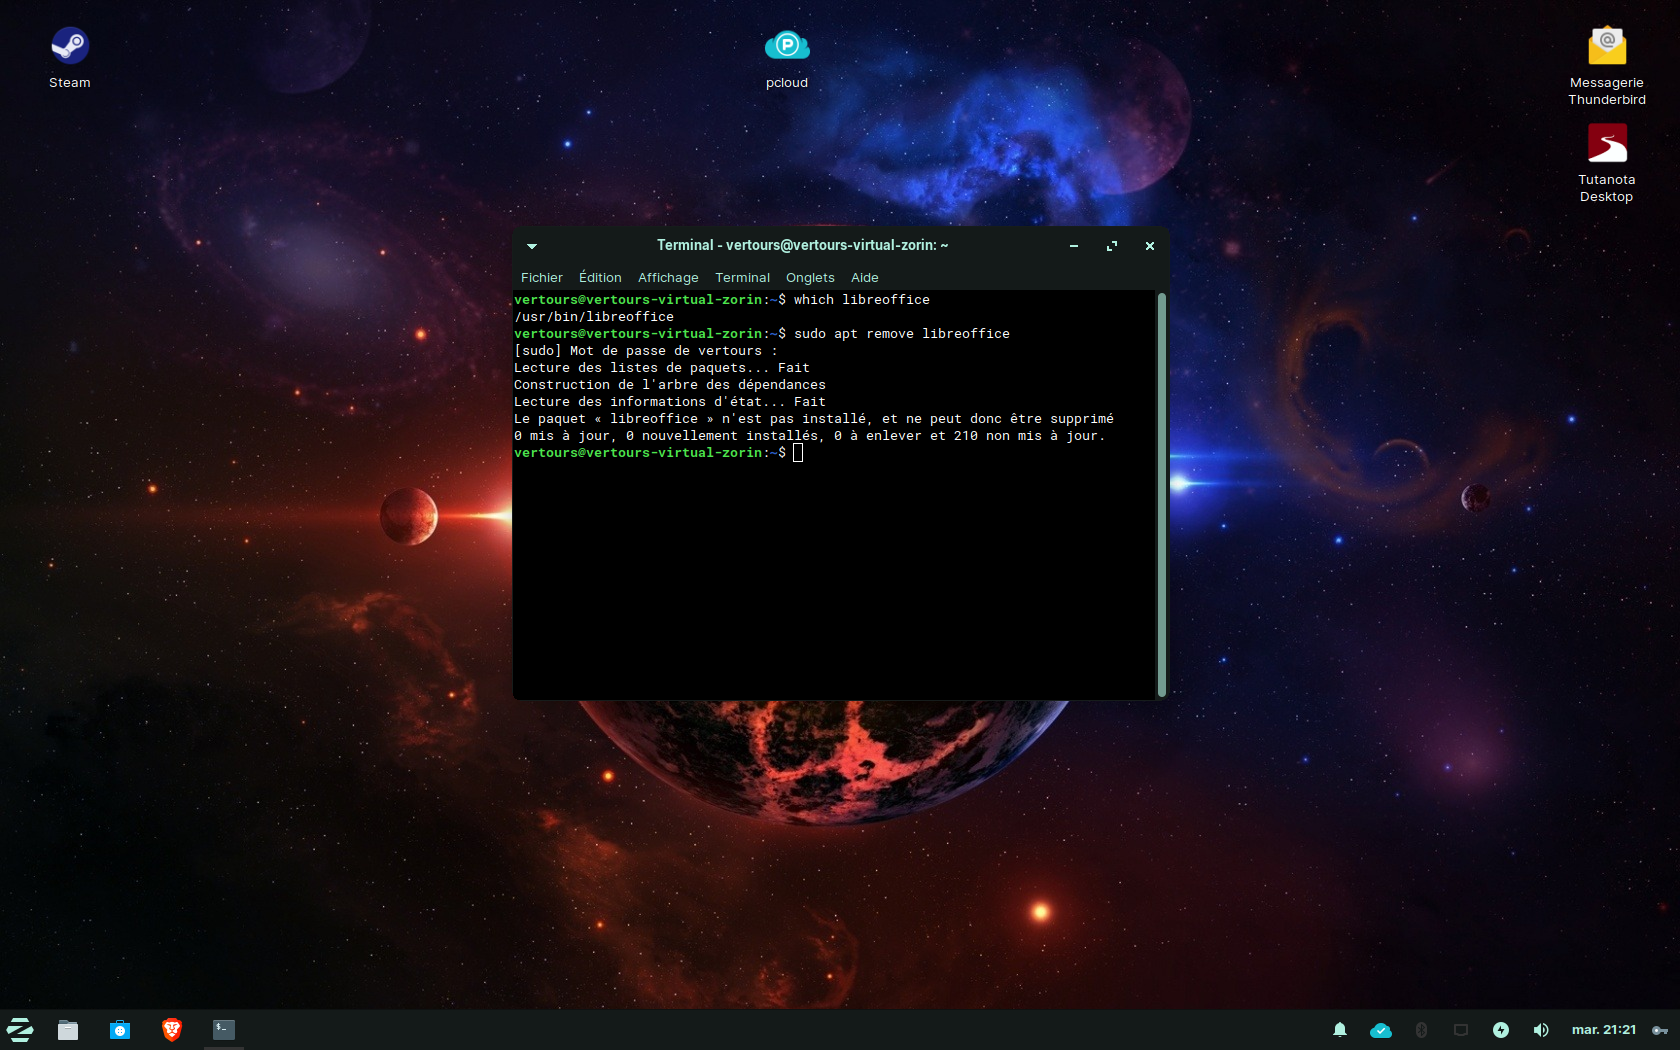Expand the Onglets menu
The height and width of the screenshot is (1050, 1680).
[x=810, y=278]
